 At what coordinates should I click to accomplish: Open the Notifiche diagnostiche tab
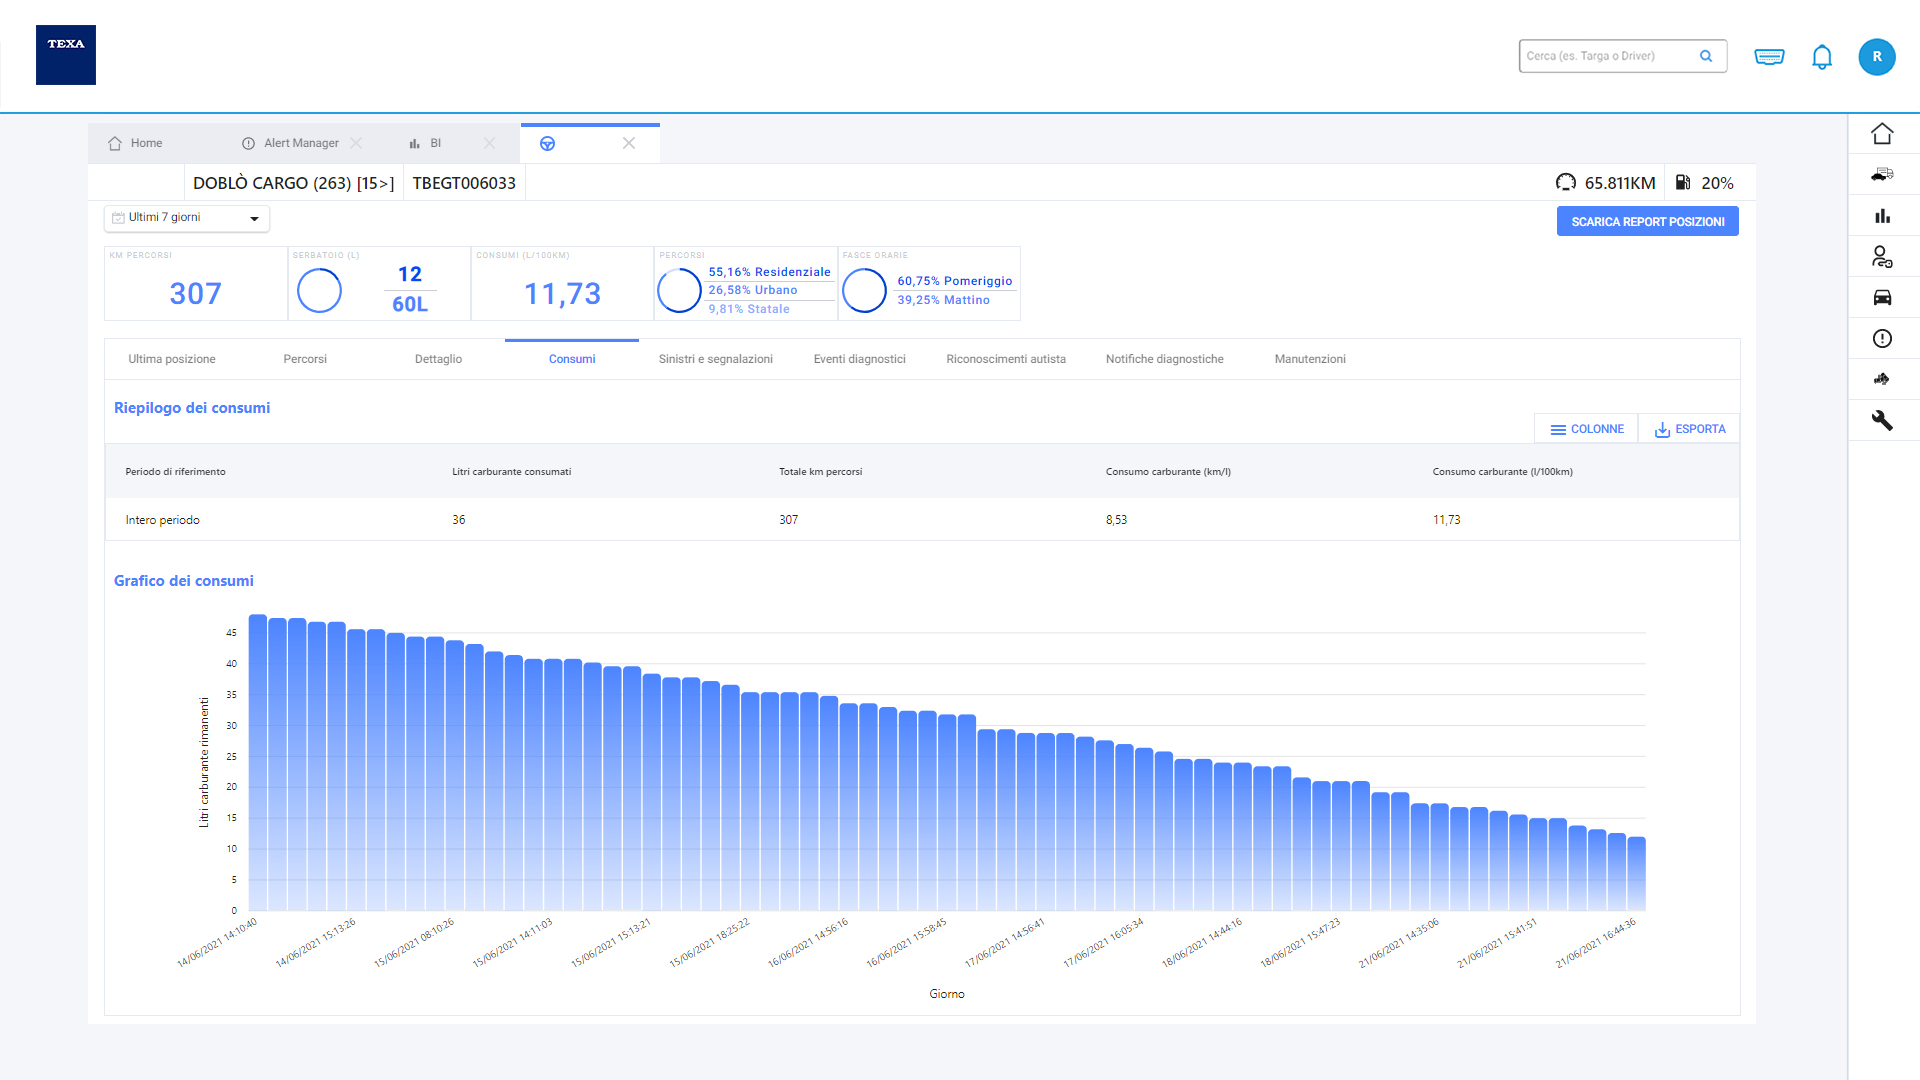(1165, 359)
